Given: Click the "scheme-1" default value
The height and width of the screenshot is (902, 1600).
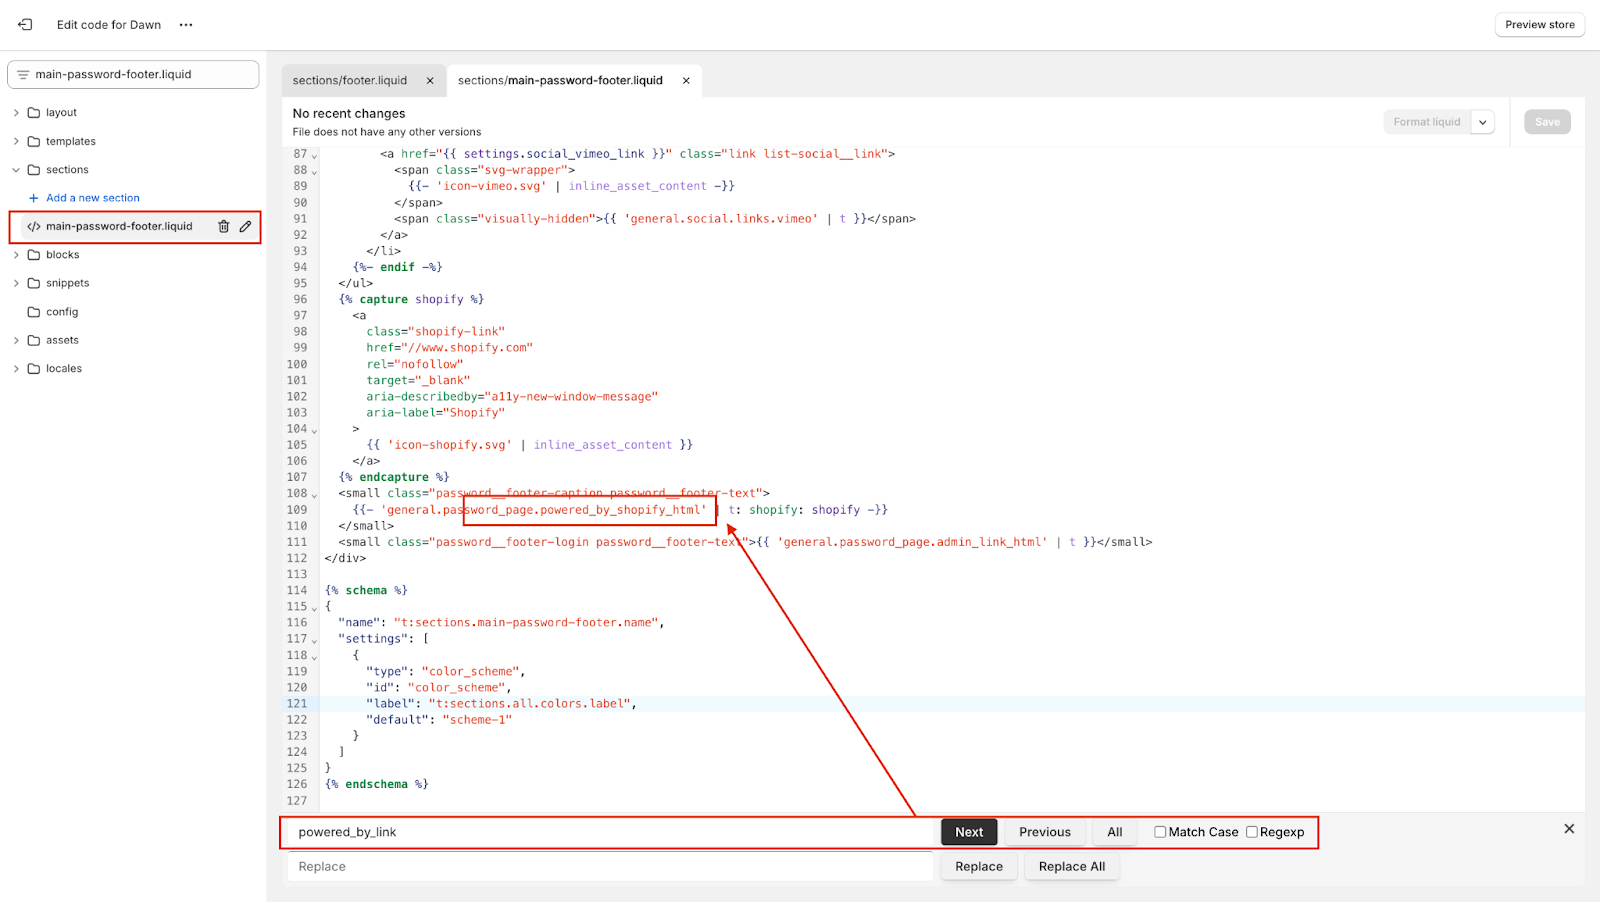Looking at the screenshot, I should 477,720.
